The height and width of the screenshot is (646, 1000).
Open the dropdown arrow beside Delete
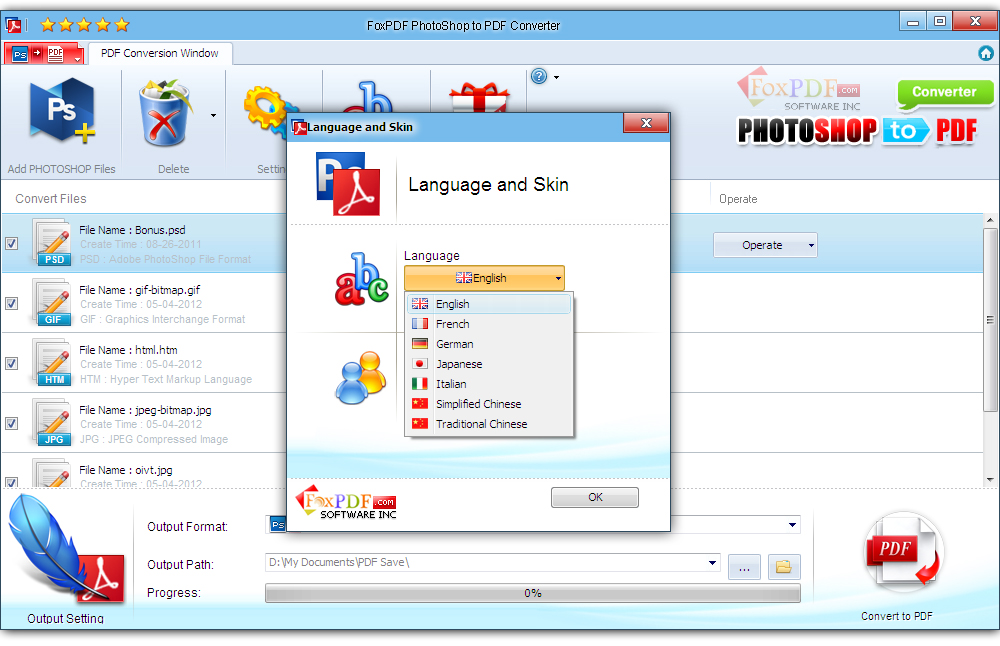pyautogui.click(x=213, y=115)
